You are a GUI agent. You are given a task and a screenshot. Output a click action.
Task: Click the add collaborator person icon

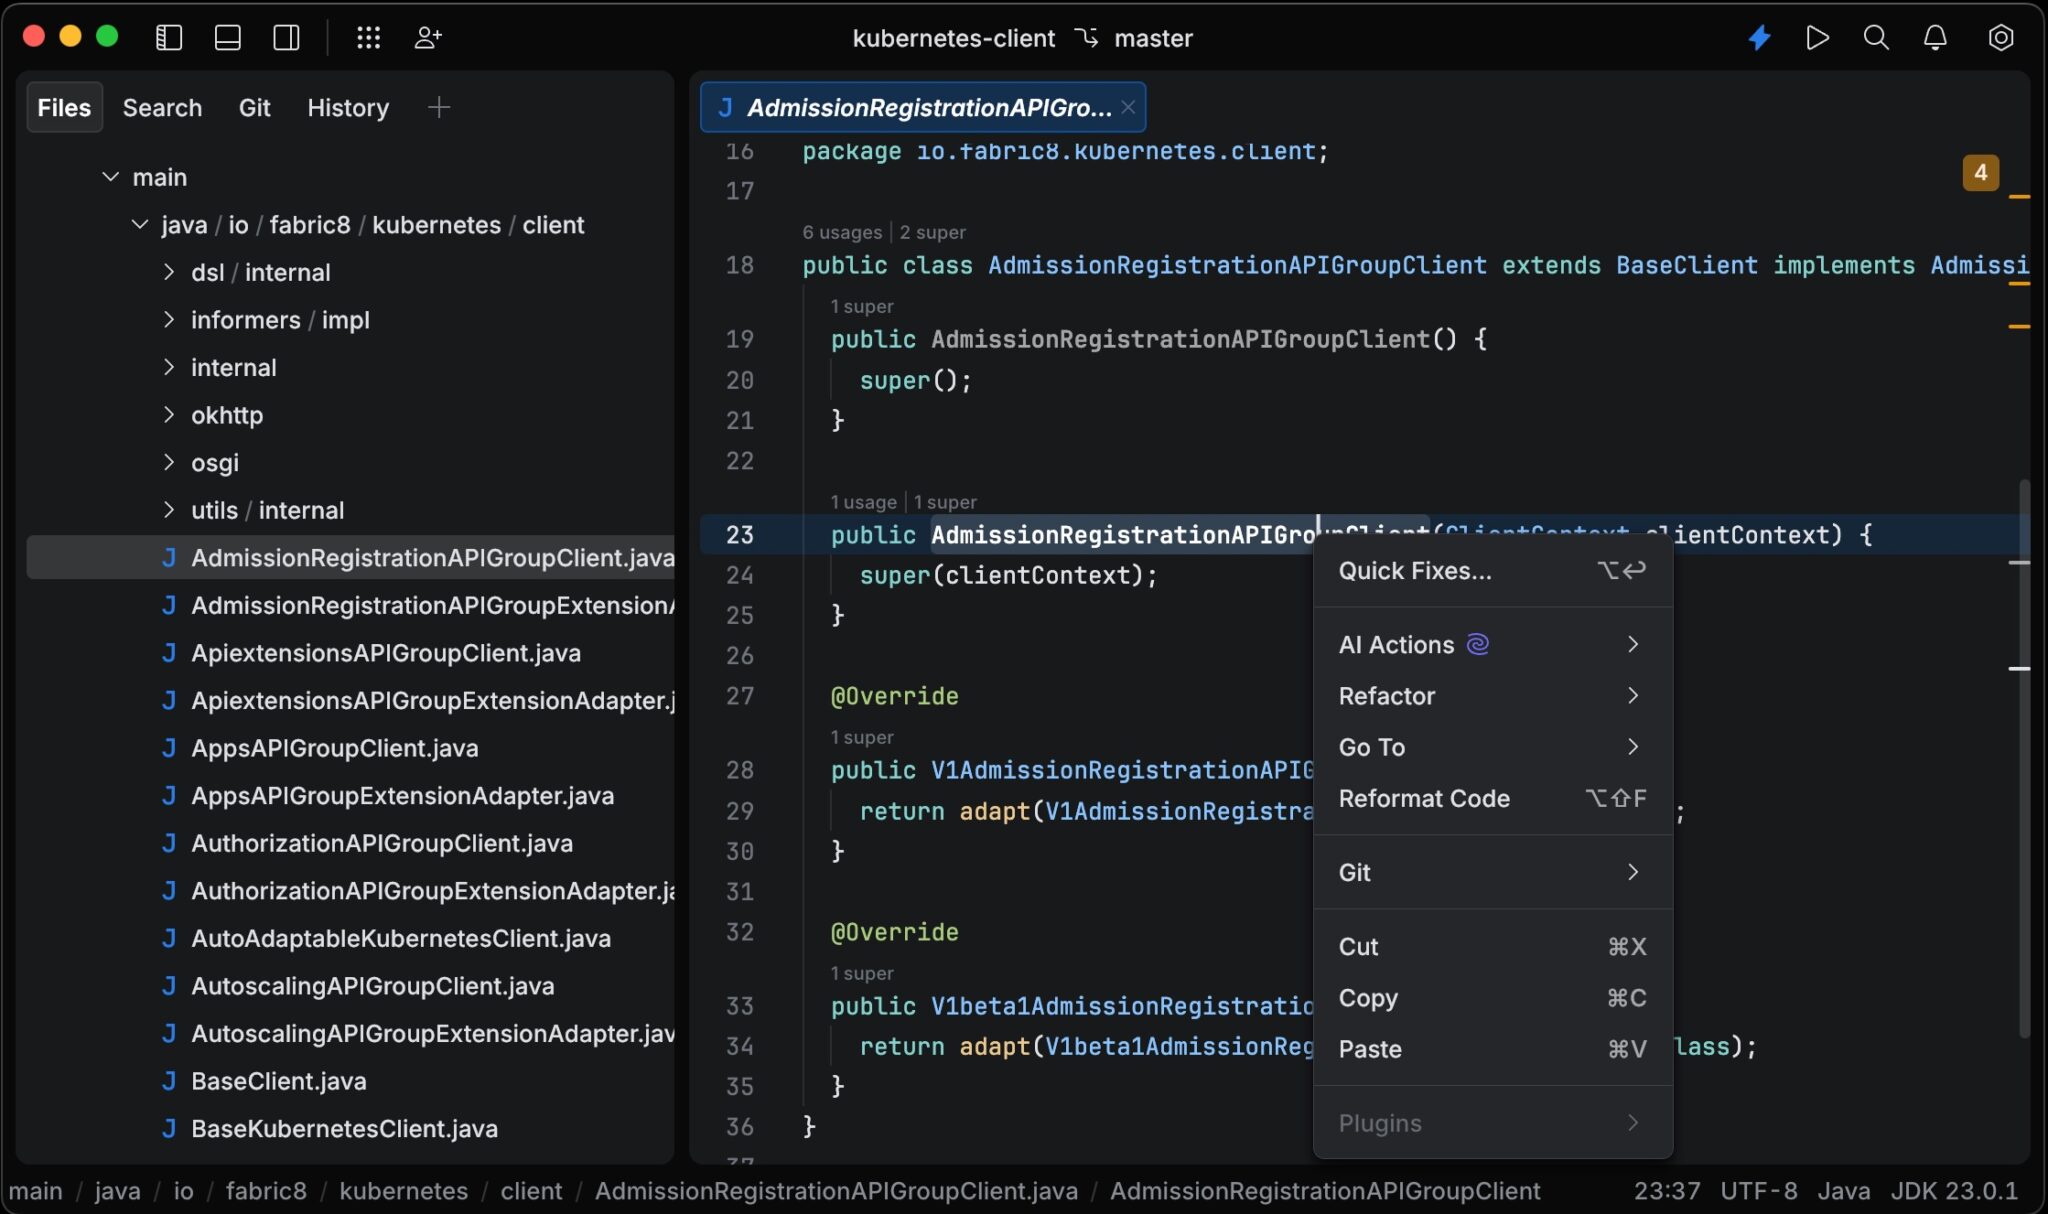428,38
